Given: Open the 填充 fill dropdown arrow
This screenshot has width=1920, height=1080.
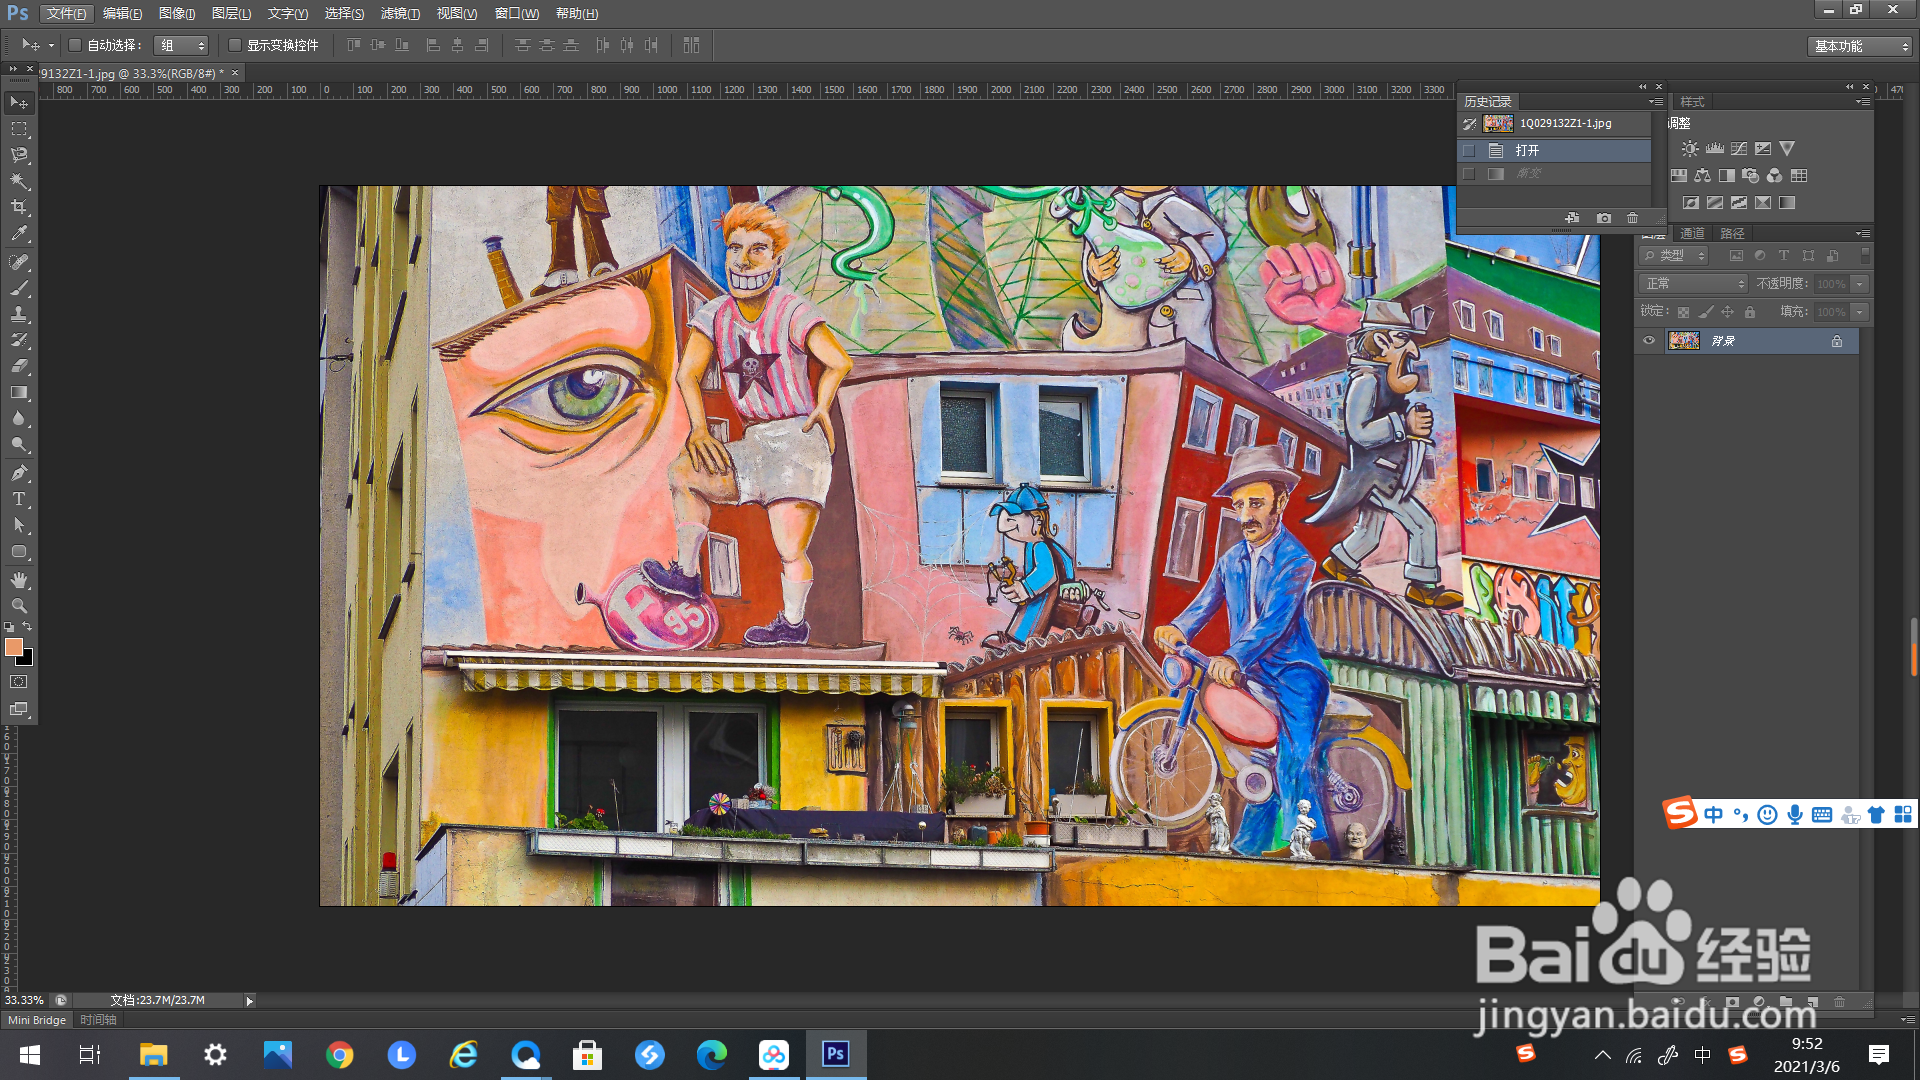Looking at the screenshot, I should (x=1860, y=312).
